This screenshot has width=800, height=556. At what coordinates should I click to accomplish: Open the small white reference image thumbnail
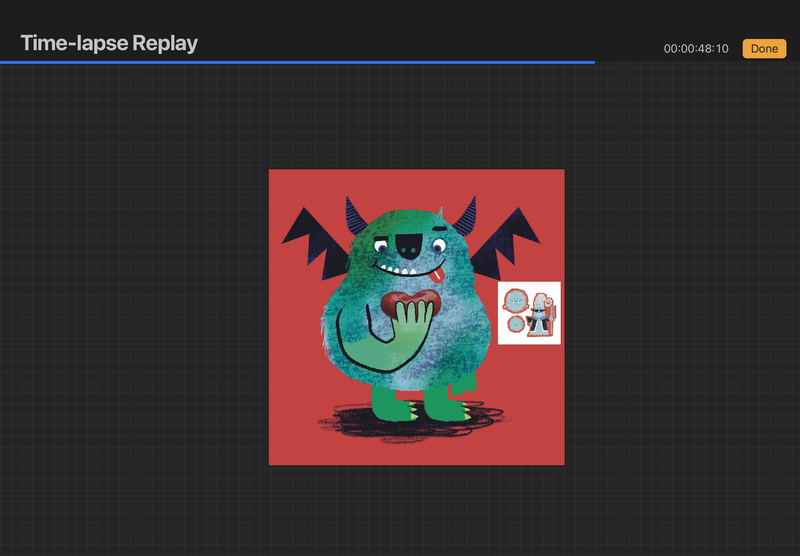coord(529,313)
